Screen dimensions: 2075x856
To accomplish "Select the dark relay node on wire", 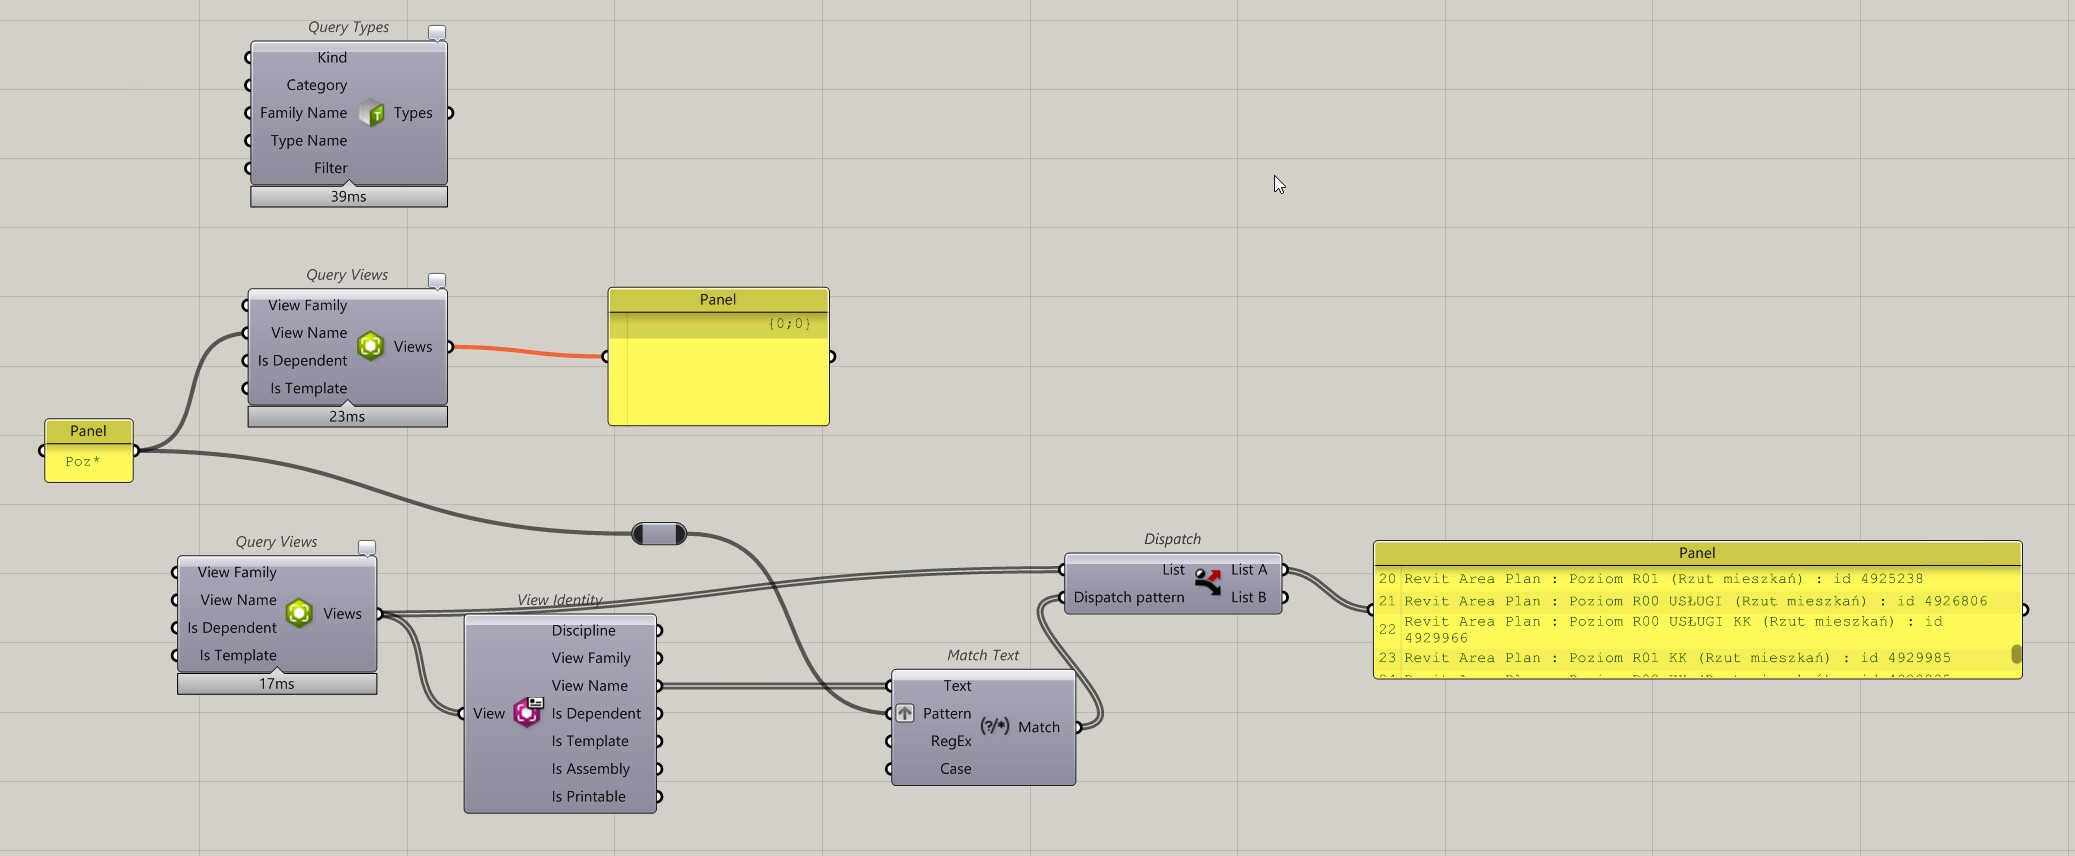I will pyautogui.click(x=659, y=534).
